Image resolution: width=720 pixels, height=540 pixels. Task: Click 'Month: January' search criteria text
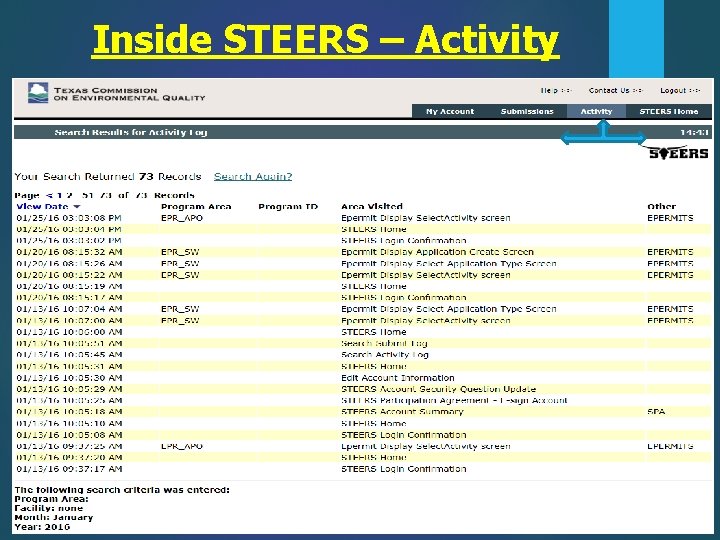click(x=54, y=518)
